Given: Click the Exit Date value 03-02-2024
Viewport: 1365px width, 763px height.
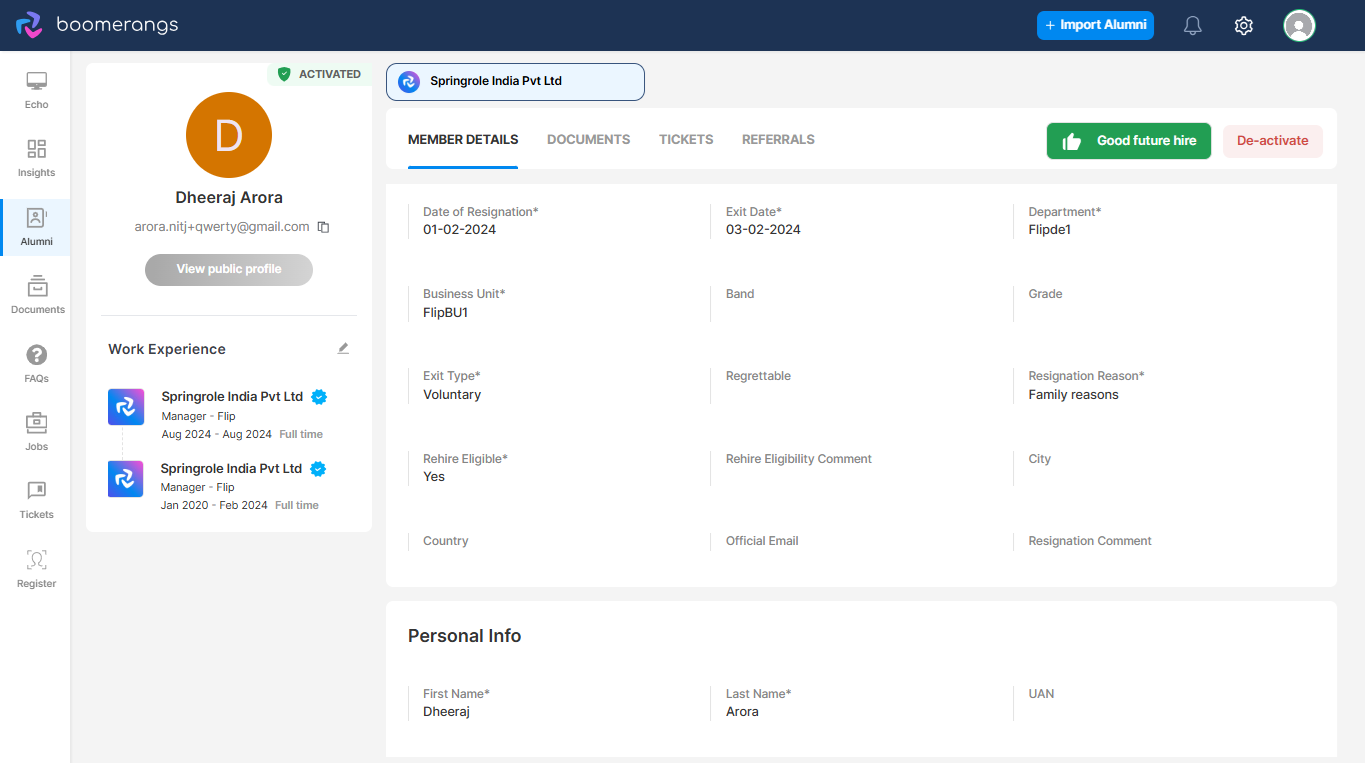Looking at the screenshot, I should coord(763,230).
